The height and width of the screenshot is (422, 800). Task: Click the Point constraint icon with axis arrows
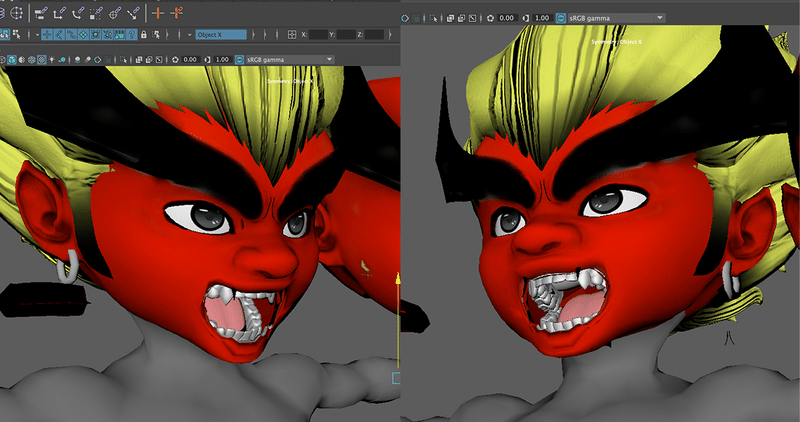pos(59,13)
